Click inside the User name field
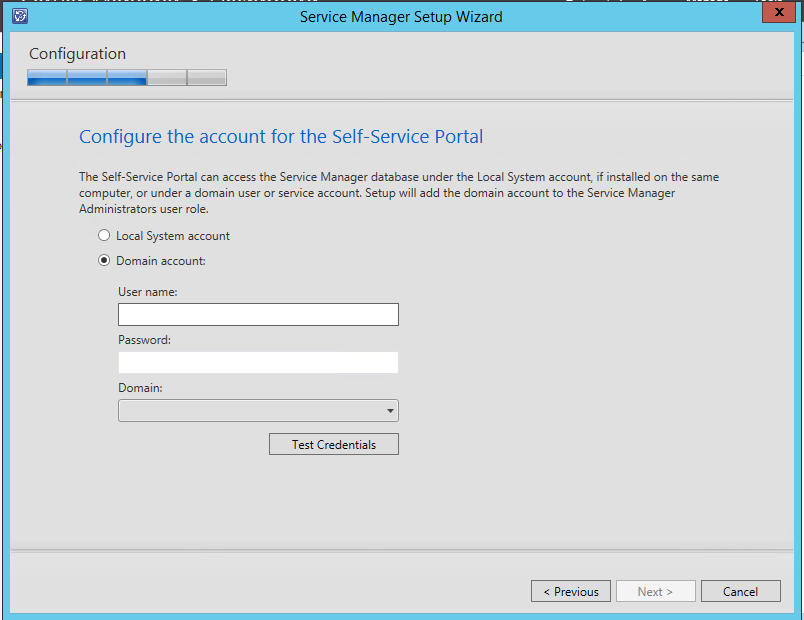 pos(258,314)
